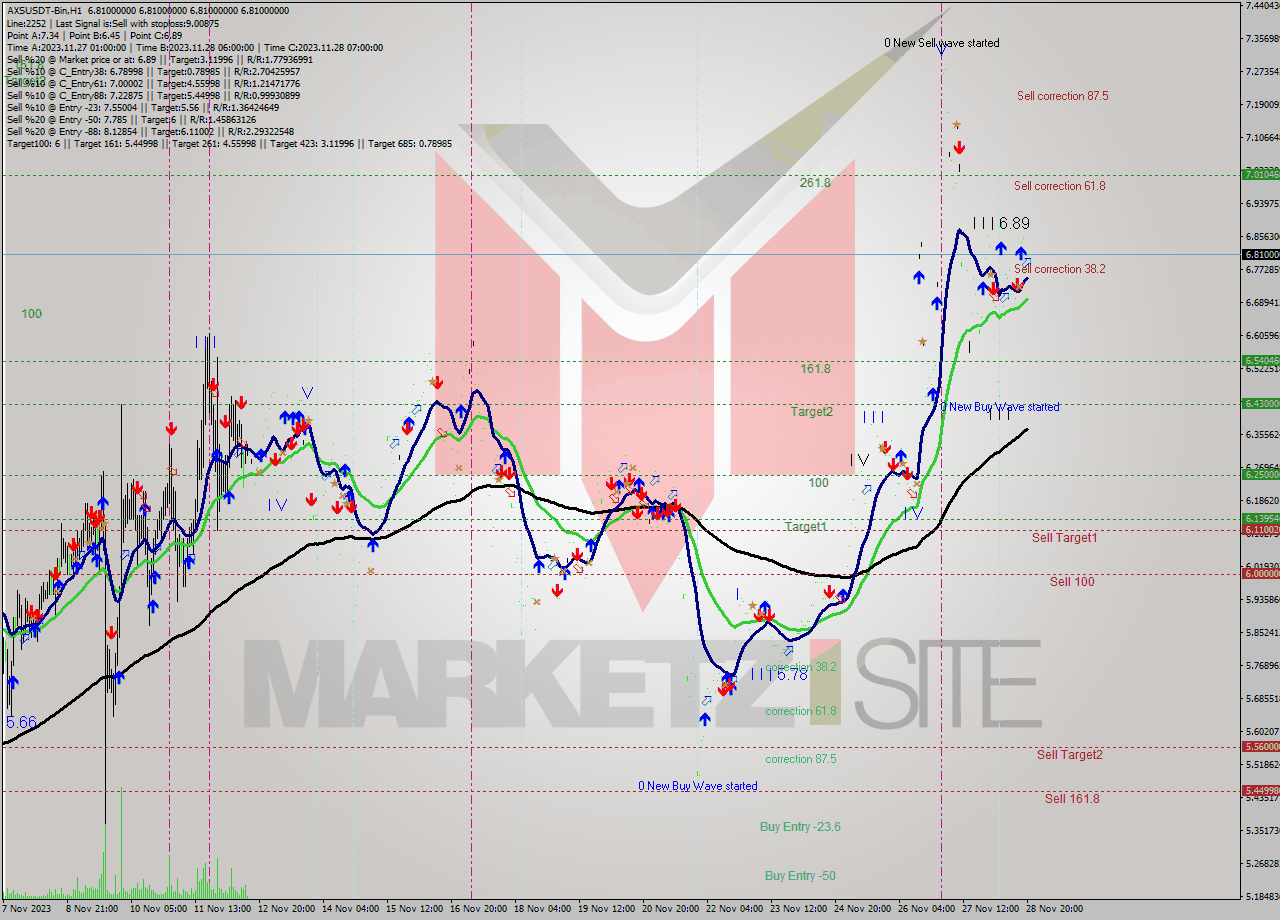Select the 'Sell %20 @ Entry -88' line
Screen dimensions: 1280x920
(x=150, y=131)
